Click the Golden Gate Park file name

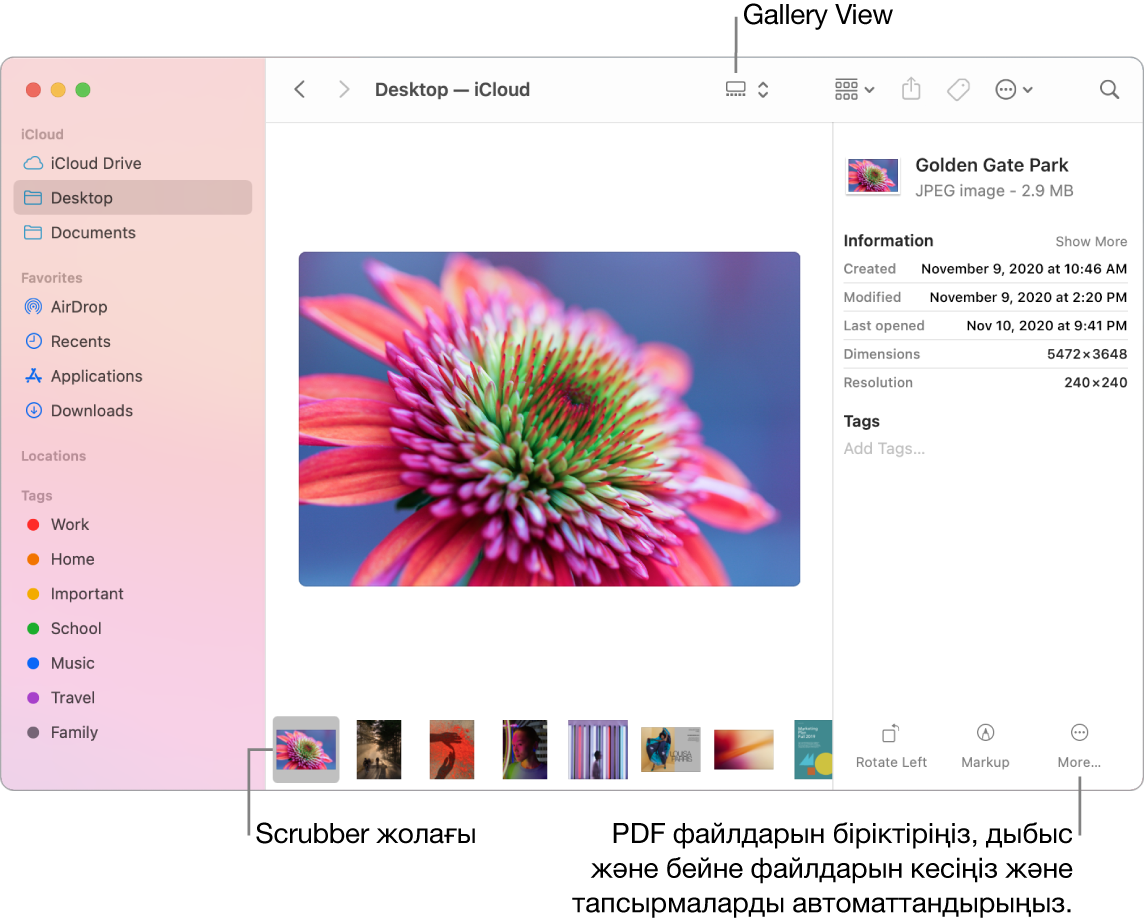point(992,165)
